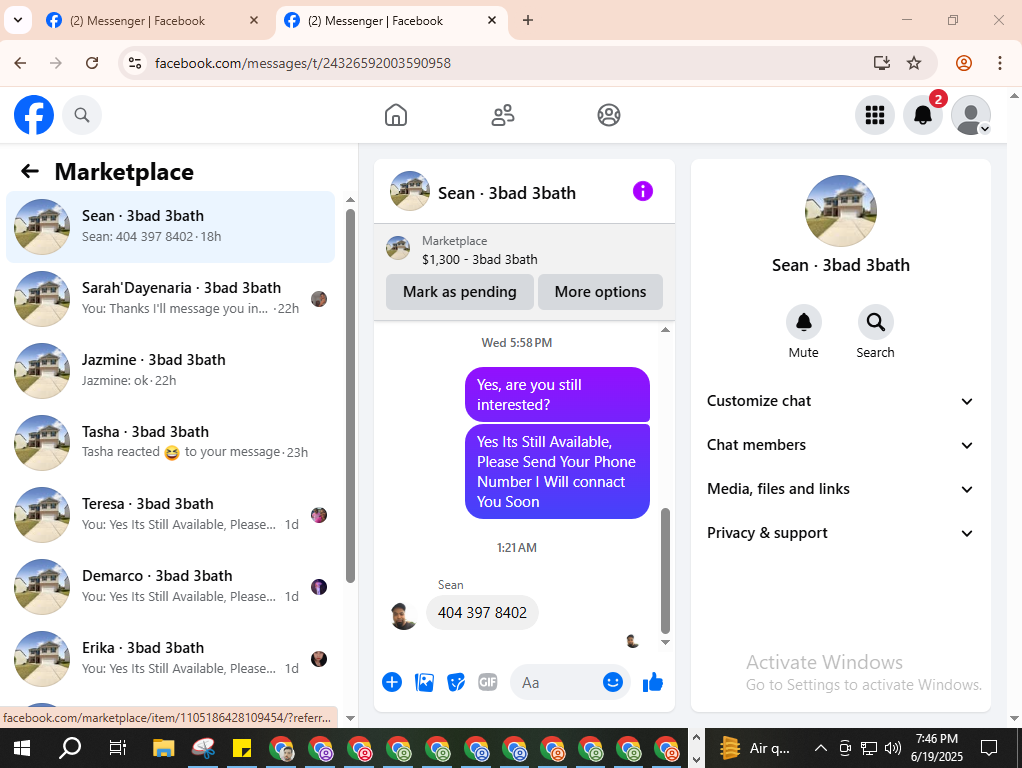Mark listing as pending

(460, 291)
